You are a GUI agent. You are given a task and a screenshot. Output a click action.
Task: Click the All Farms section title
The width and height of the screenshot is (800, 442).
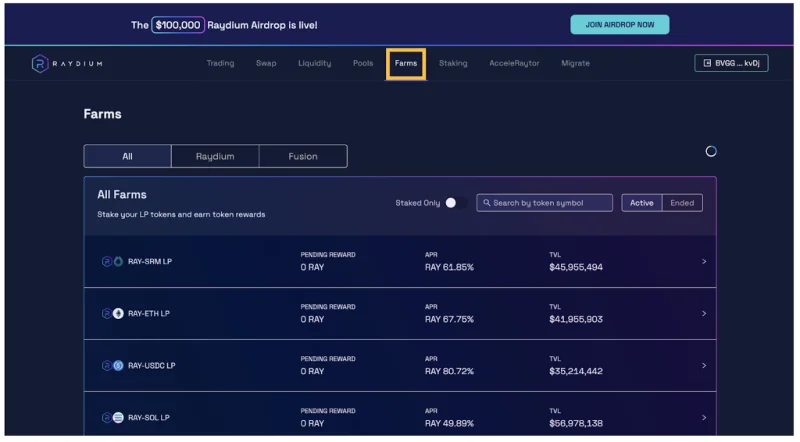(122, 194)
